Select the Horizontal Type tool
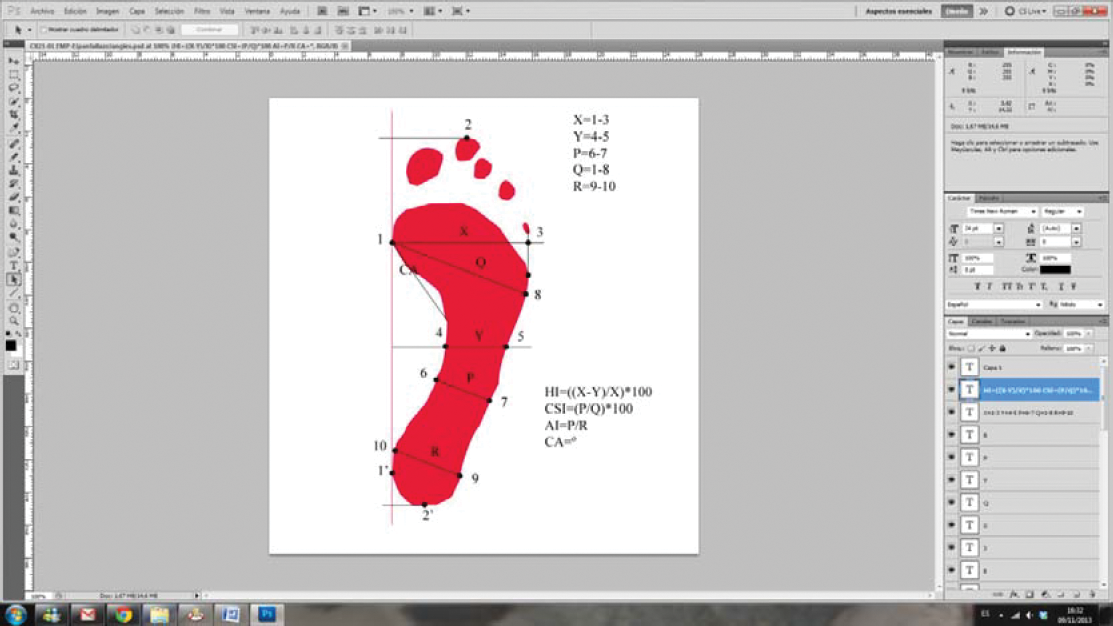 pyautogui.click(x=13, y=267)
